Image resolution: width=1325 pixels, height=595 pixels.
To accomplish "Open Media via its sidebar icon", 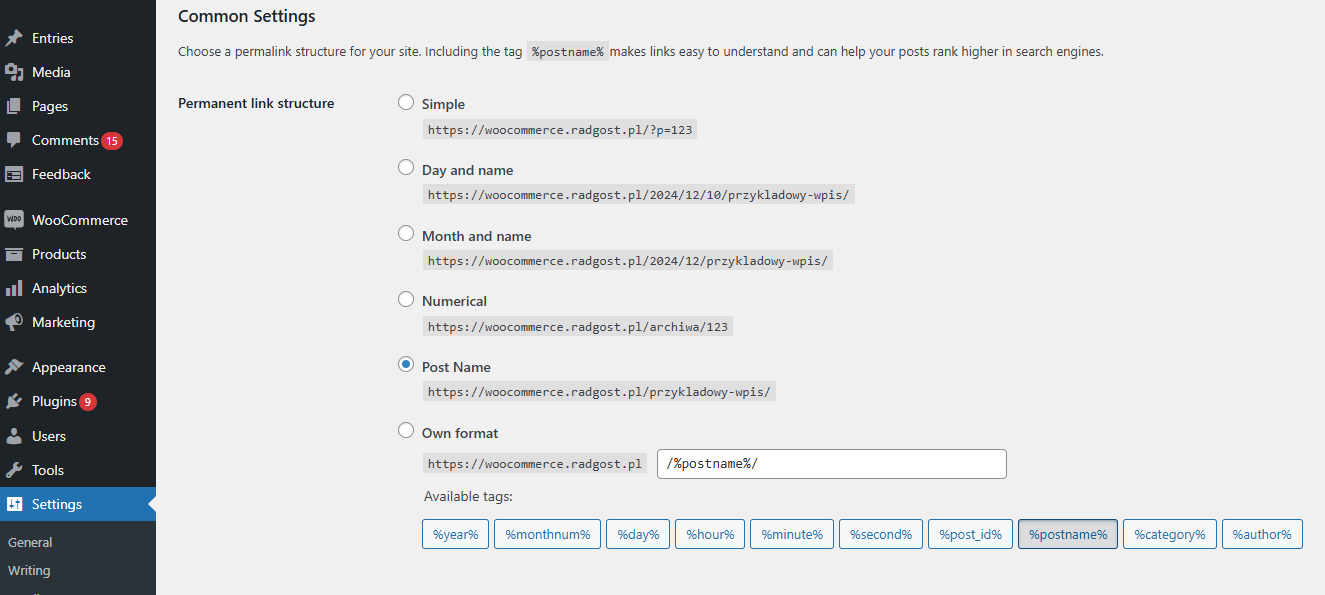I will tap(14, 72).
